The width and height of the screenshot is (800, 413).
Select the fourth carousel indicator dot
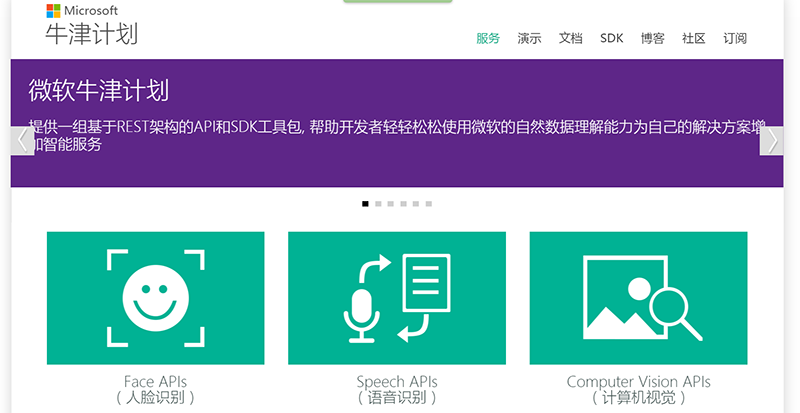[x=403, y=204]
